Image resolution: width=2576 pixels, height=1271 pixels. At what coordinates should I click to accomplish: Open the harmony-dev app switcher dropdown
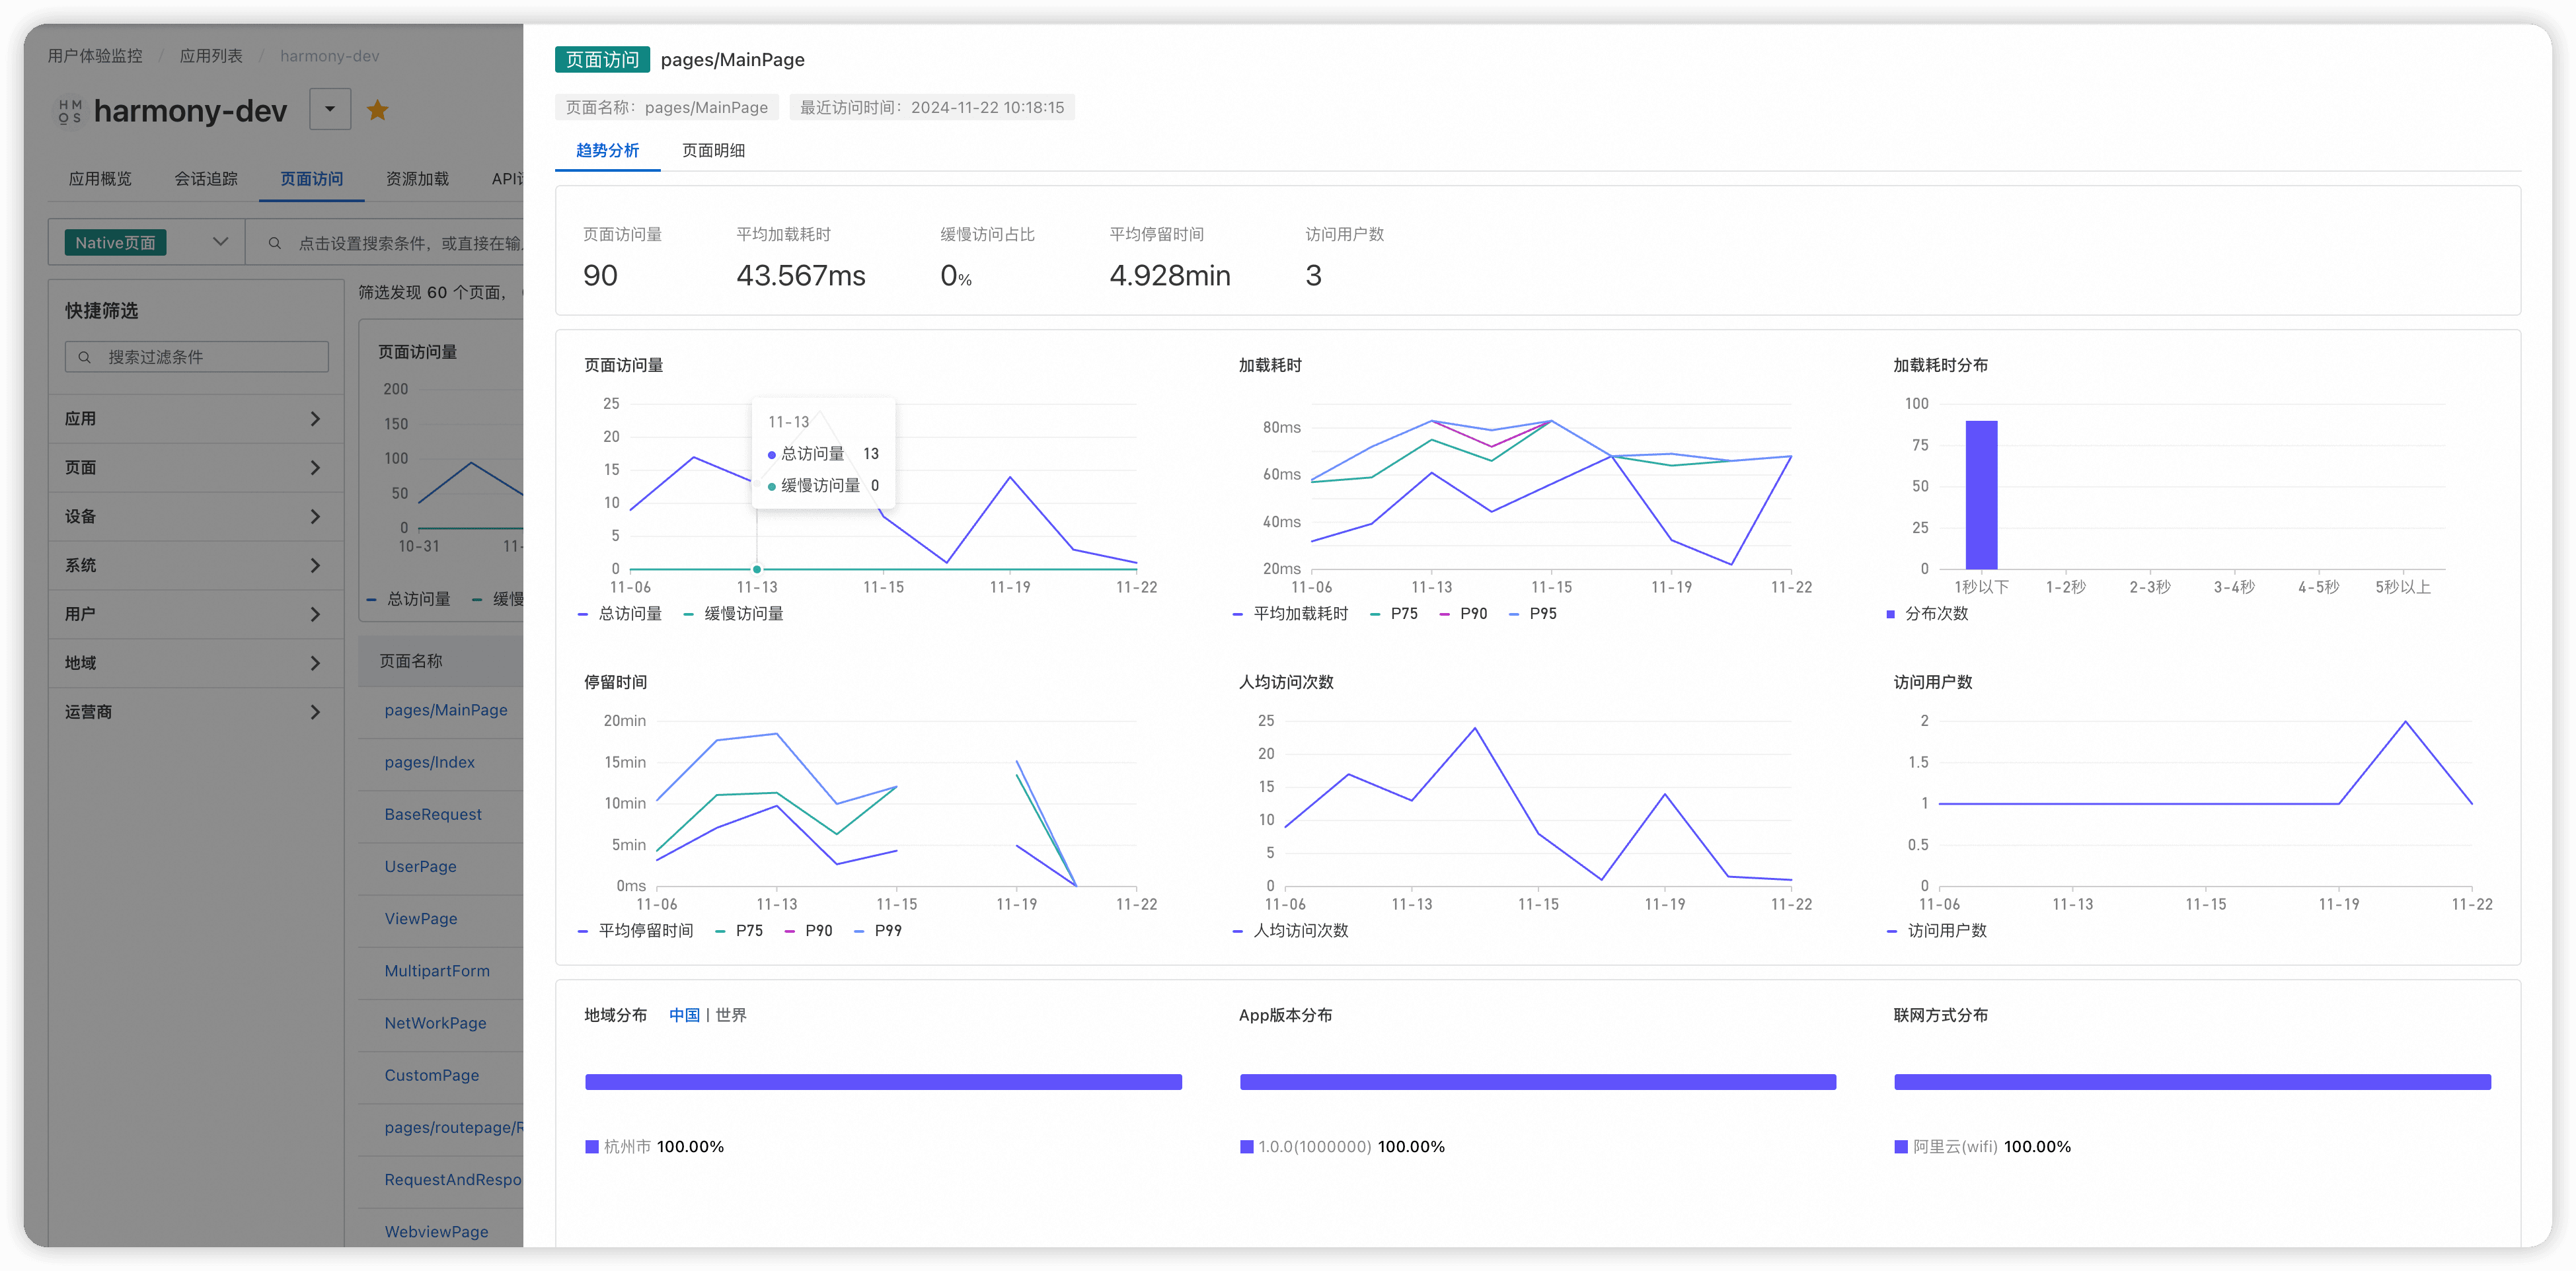(x=330, y=109)
